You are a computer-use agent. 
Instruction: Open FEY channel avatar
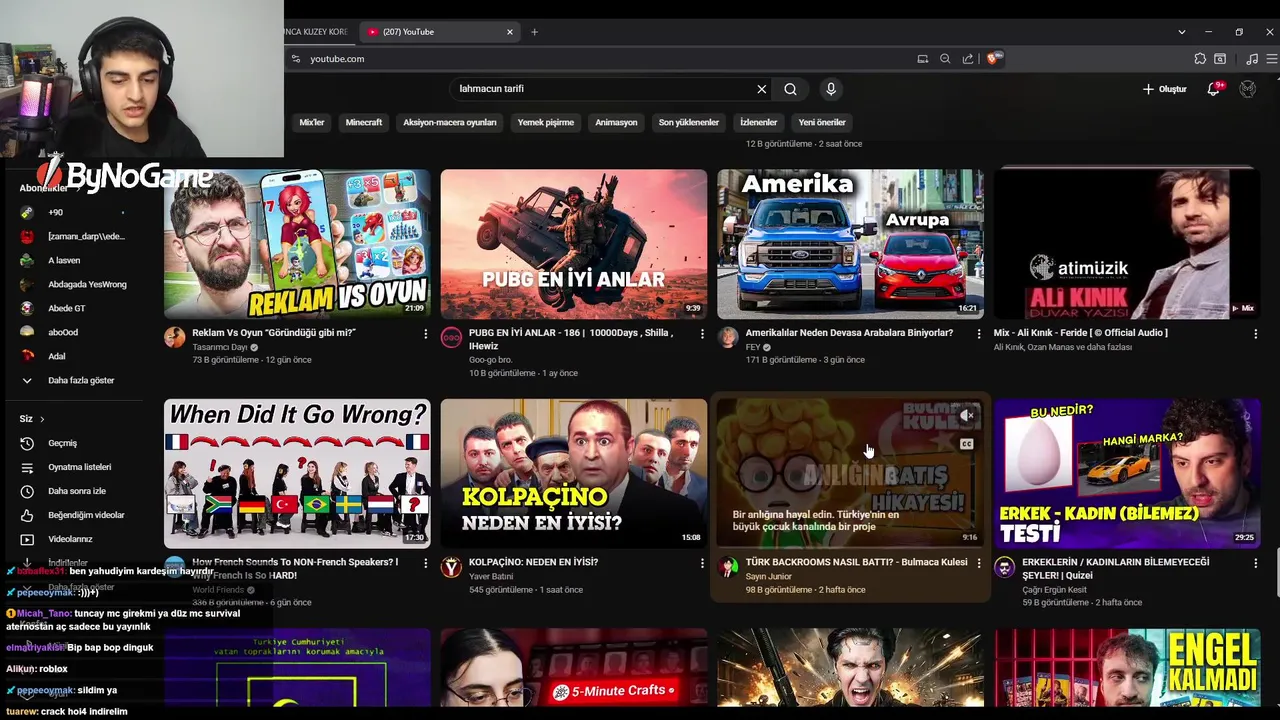(728, 337)
